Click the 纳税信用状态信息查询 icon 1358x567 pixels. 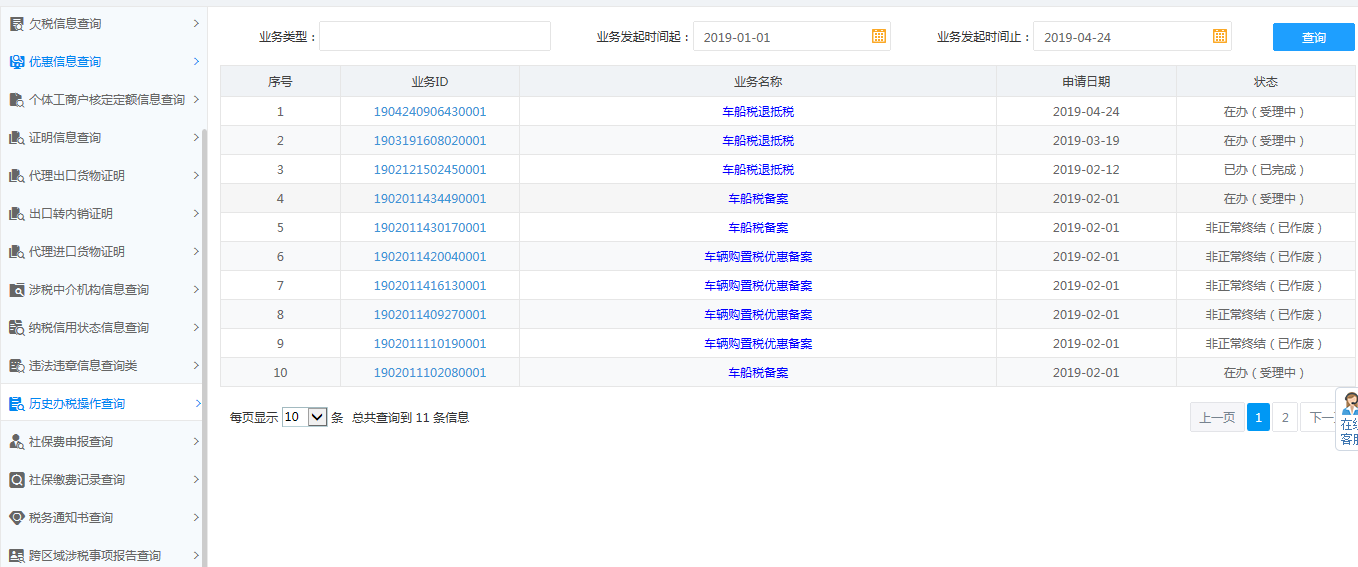click(x=16, y=328)
